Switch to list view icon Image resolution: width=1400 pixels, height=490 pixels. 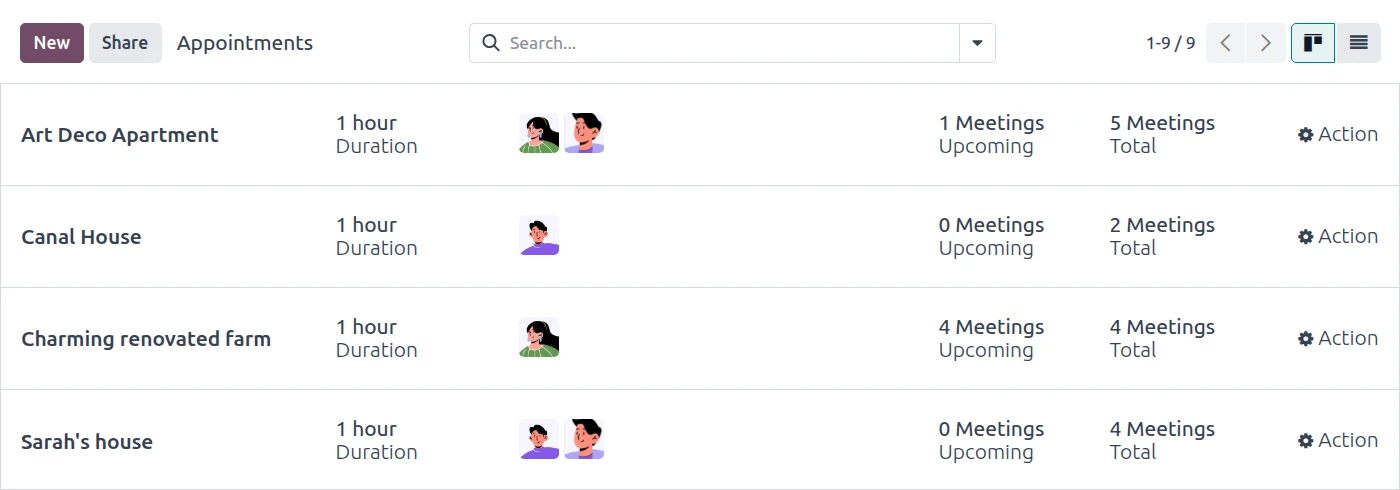point(1358,43)
